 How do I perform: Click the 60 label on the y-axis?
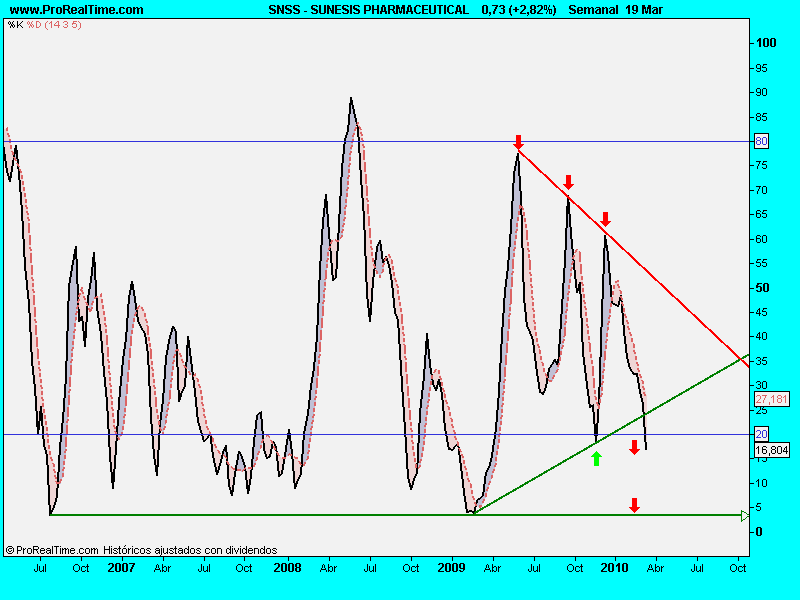coord(761,239)
